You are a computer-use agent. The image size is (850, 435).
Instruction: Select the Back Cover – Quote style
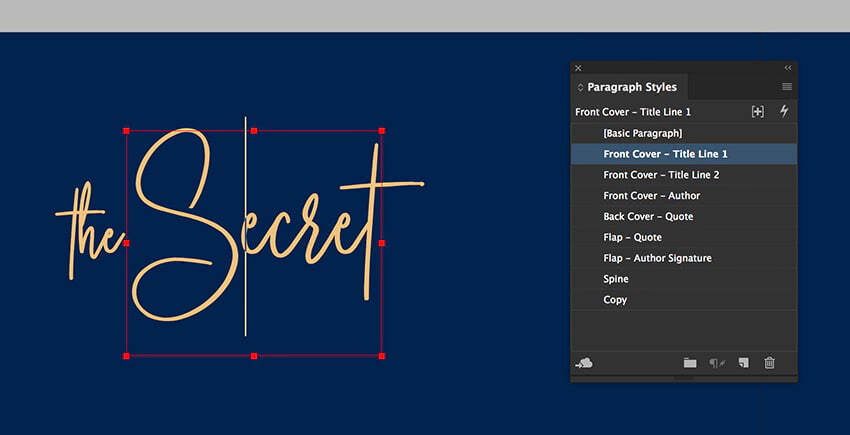(x=648, y=217)
